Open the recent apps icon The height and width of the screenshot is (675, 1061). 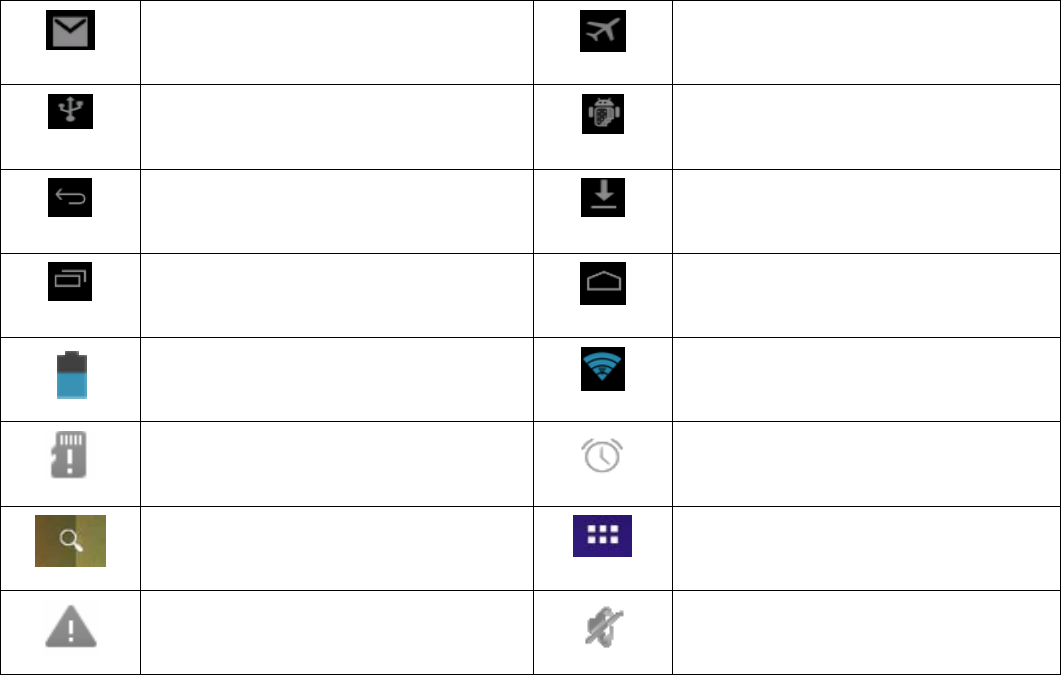click(70, 281)
